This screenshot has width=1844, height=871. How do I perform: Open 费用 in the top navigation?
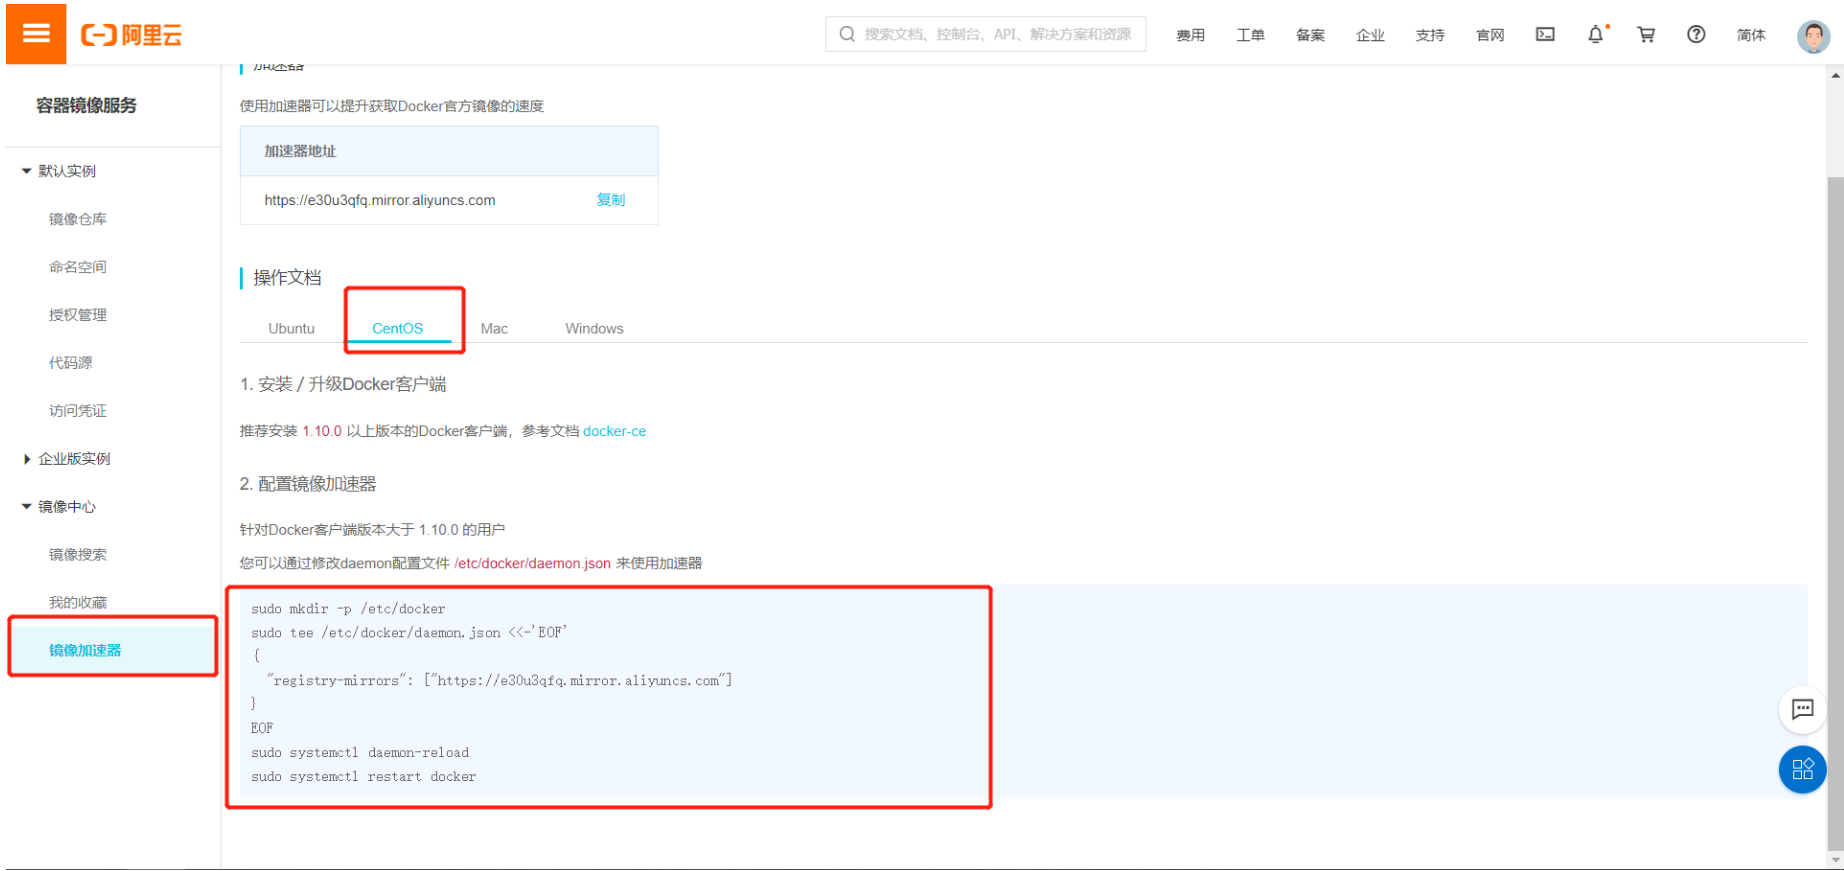[1190, 35]
